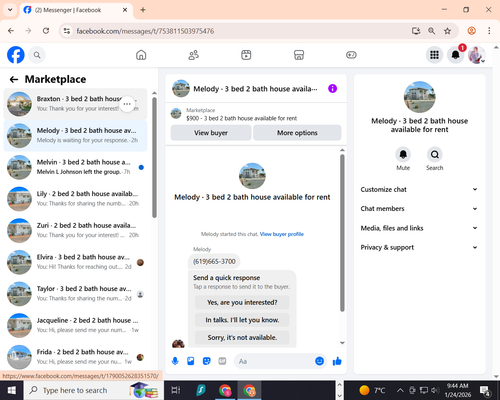The width and height of the screenshot is (500, 400).
Task: Click the More options button
Action: pyautogui.click(x=297, y=133)
